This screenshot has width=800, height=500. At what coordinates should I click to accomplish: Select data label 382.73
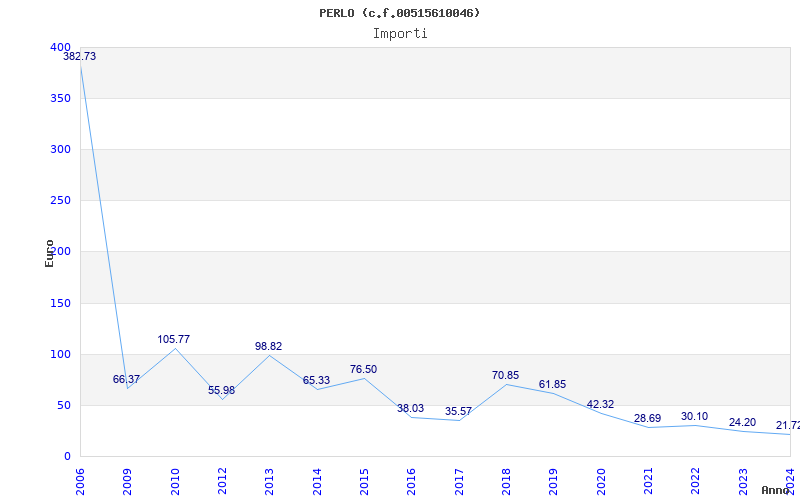[x=80, y=57]
